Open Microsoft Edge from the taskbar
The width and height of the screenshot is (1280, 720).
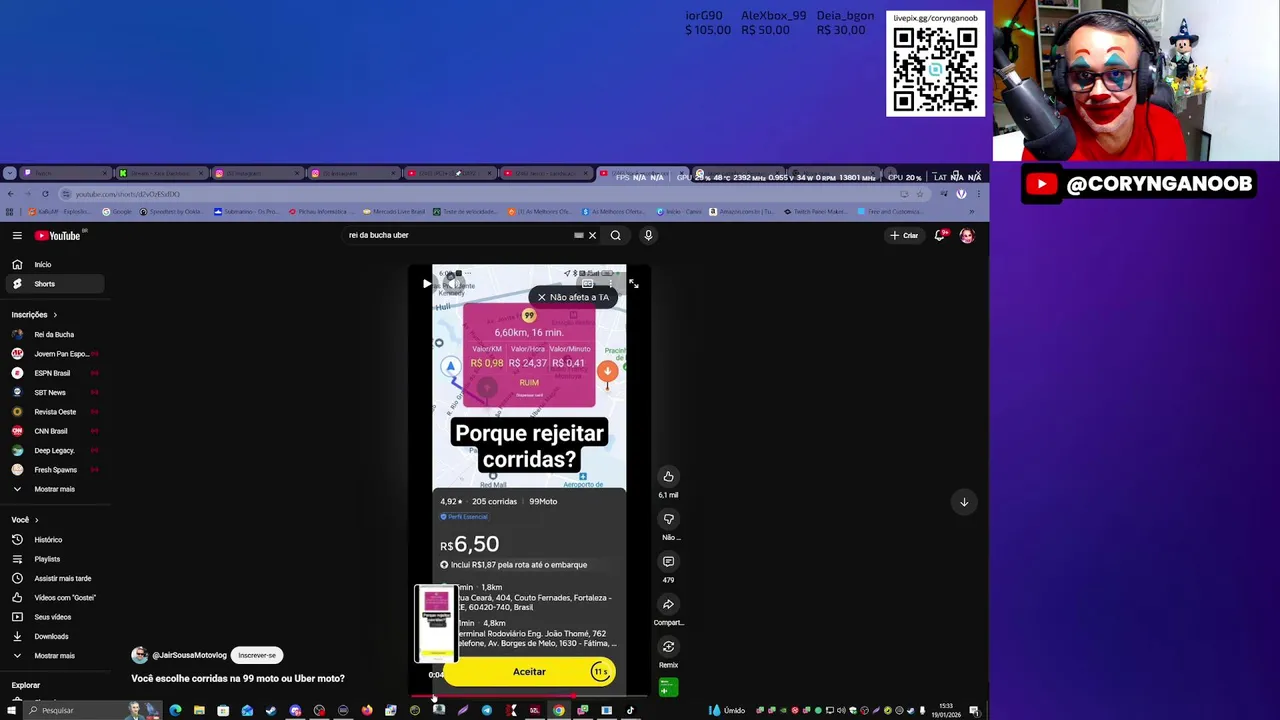click(x=175, y=711)
